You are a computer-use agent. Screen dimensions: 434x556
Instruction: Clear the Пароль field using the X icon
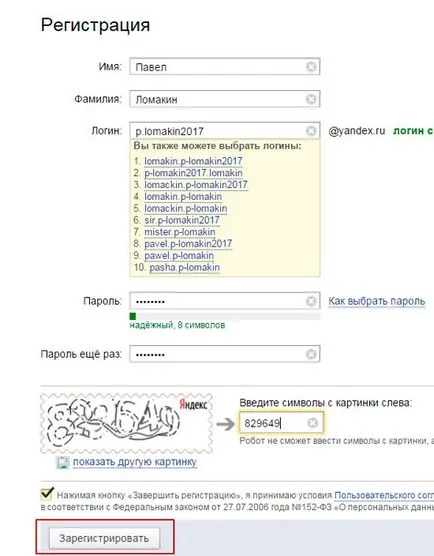click(x=311, y=301)
